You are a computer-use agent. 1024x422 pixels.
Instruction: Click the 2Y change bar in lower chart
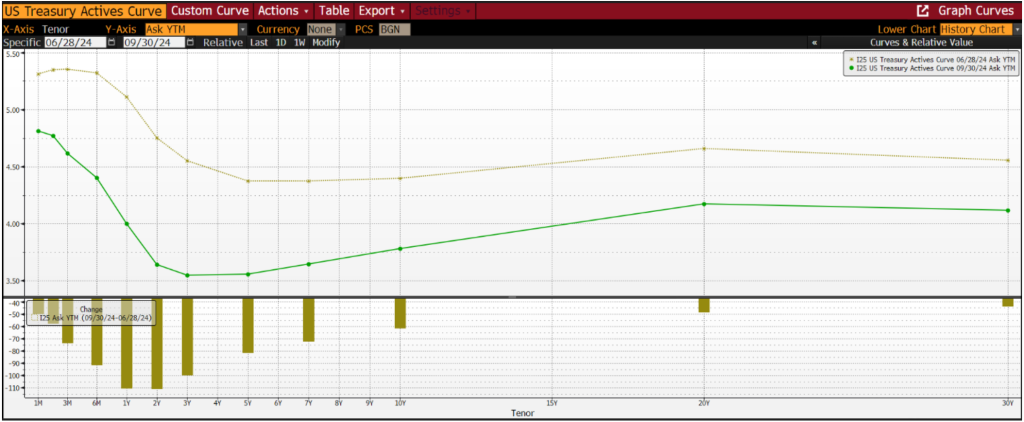coord(157,344)
